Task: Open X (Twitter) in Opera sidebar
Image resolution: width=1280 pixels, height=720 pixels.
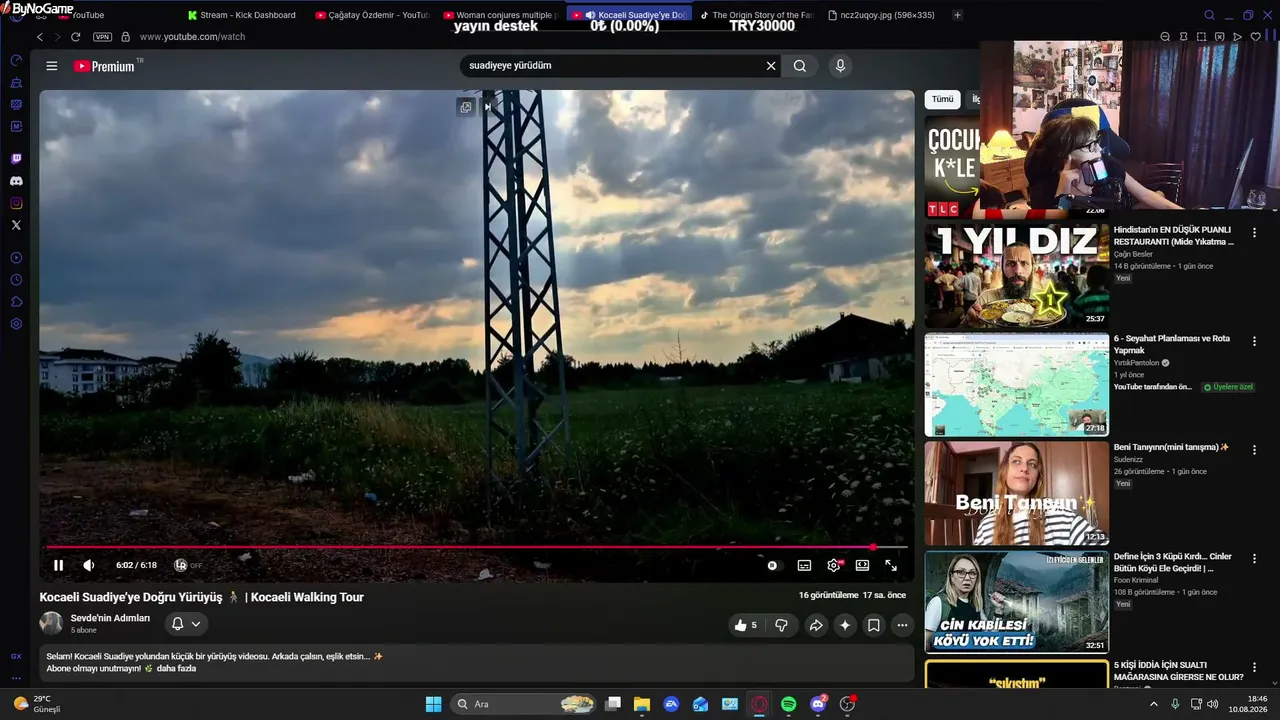Action: coord(16,225)
